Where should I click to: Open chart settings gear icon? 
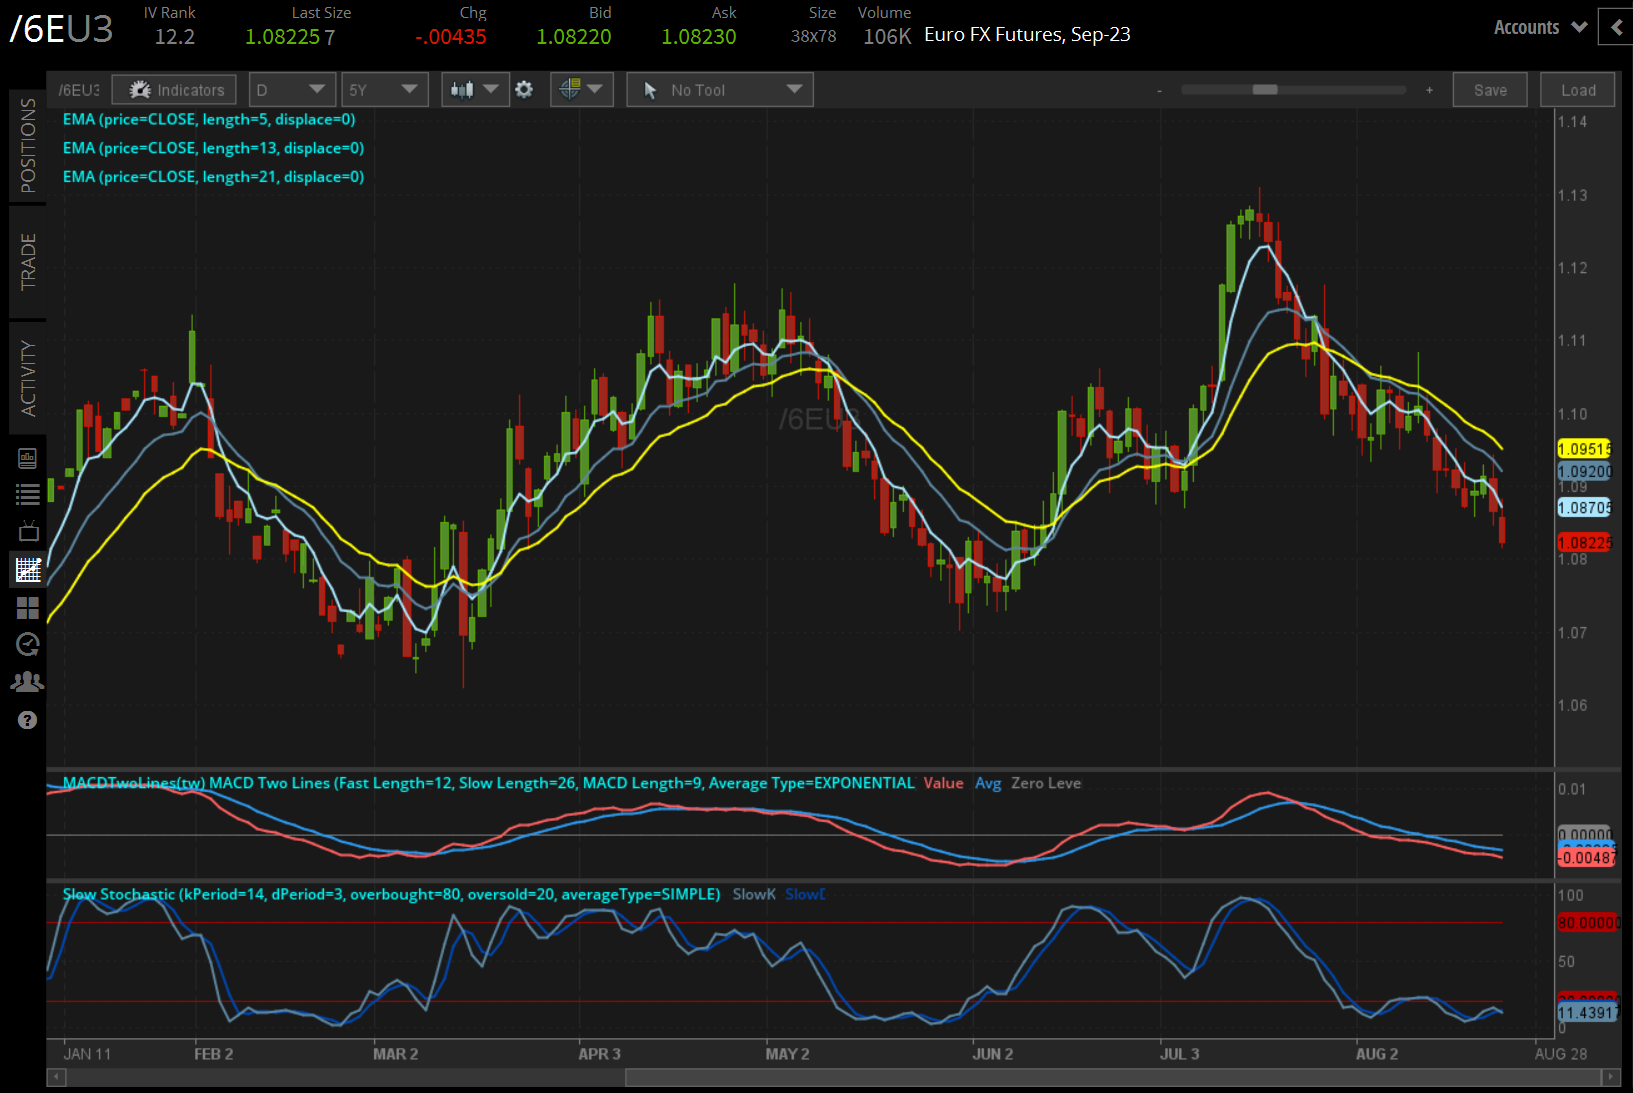pyautogui.click(x=524, y=90)
